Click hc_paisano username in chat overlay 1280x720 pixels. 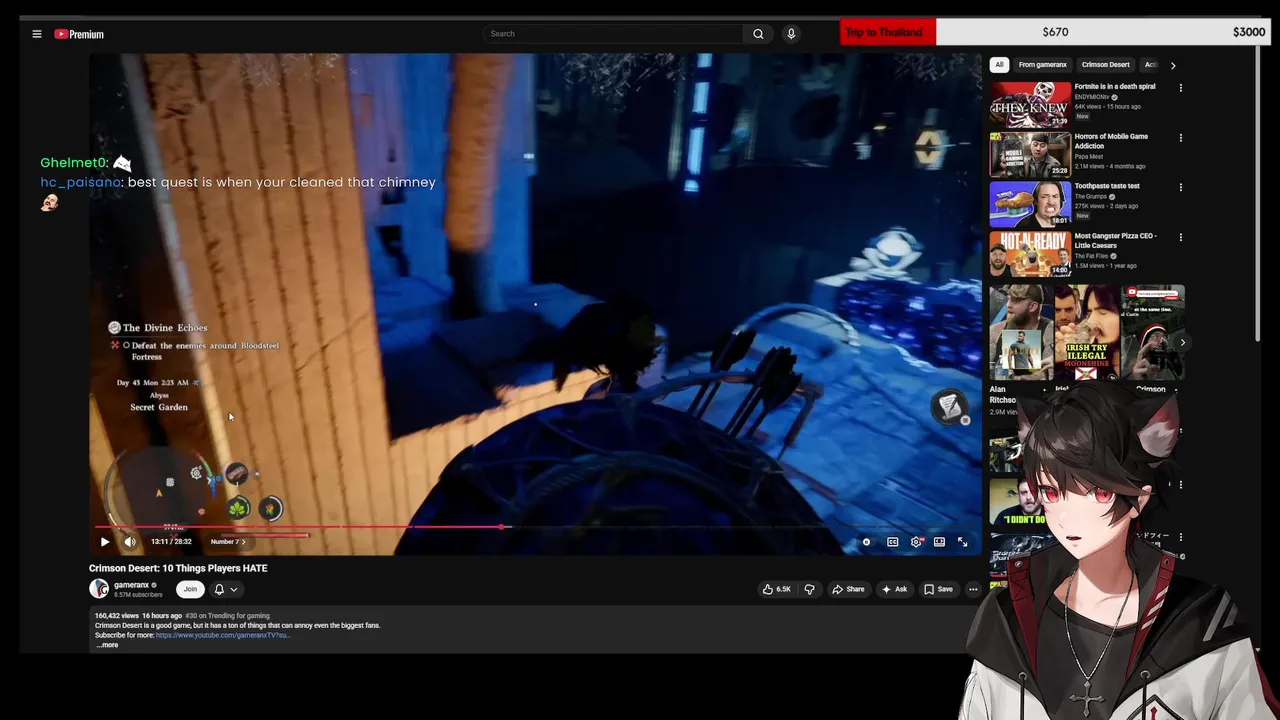(80, 182)
